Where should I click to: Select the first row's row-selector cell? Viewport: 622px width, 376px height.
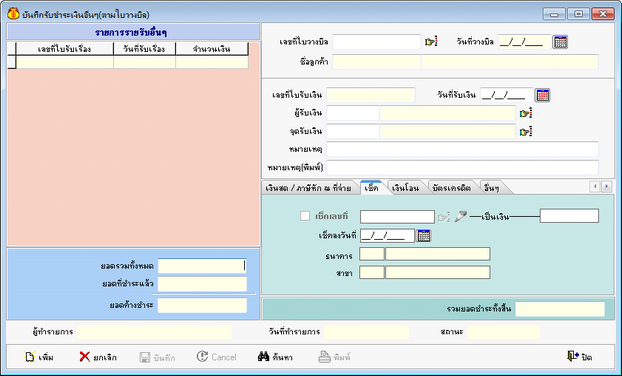click(x=12, y=62)
